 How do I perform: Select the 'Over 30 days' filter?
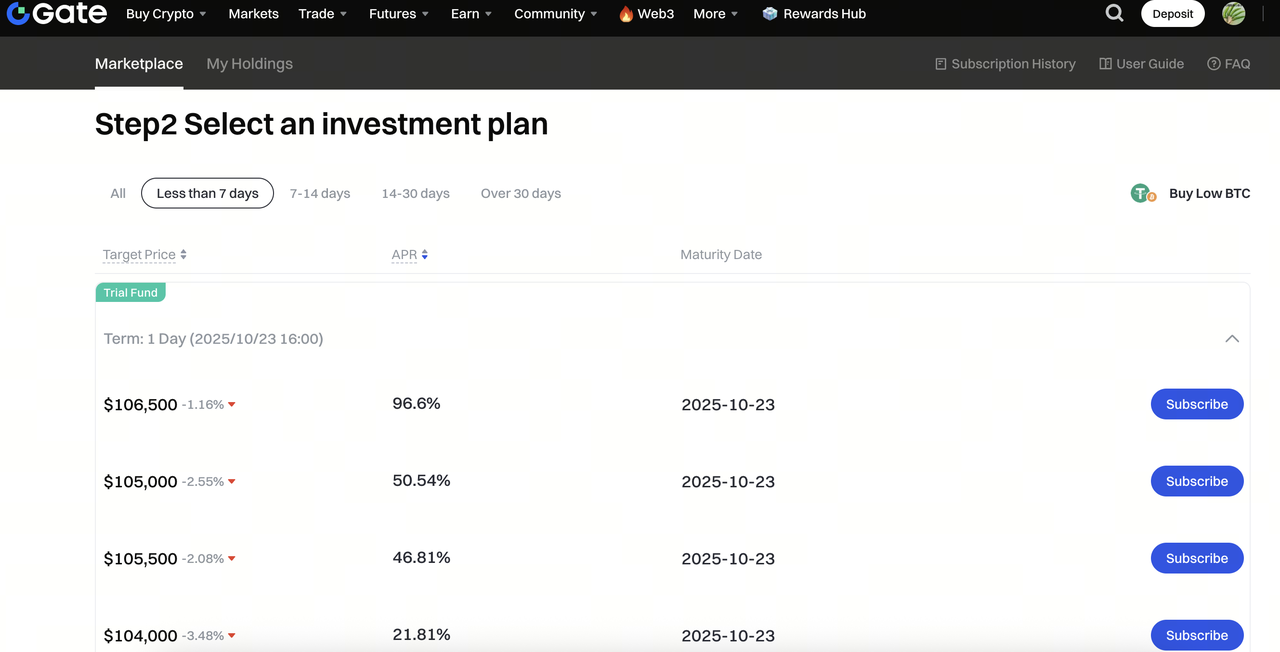[x=521, y=194]
